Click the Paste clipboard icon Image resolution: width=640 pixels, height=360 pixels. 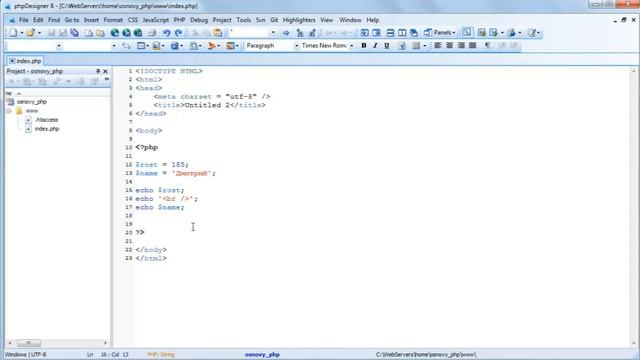pyautogui.click(x=218, y=33)
